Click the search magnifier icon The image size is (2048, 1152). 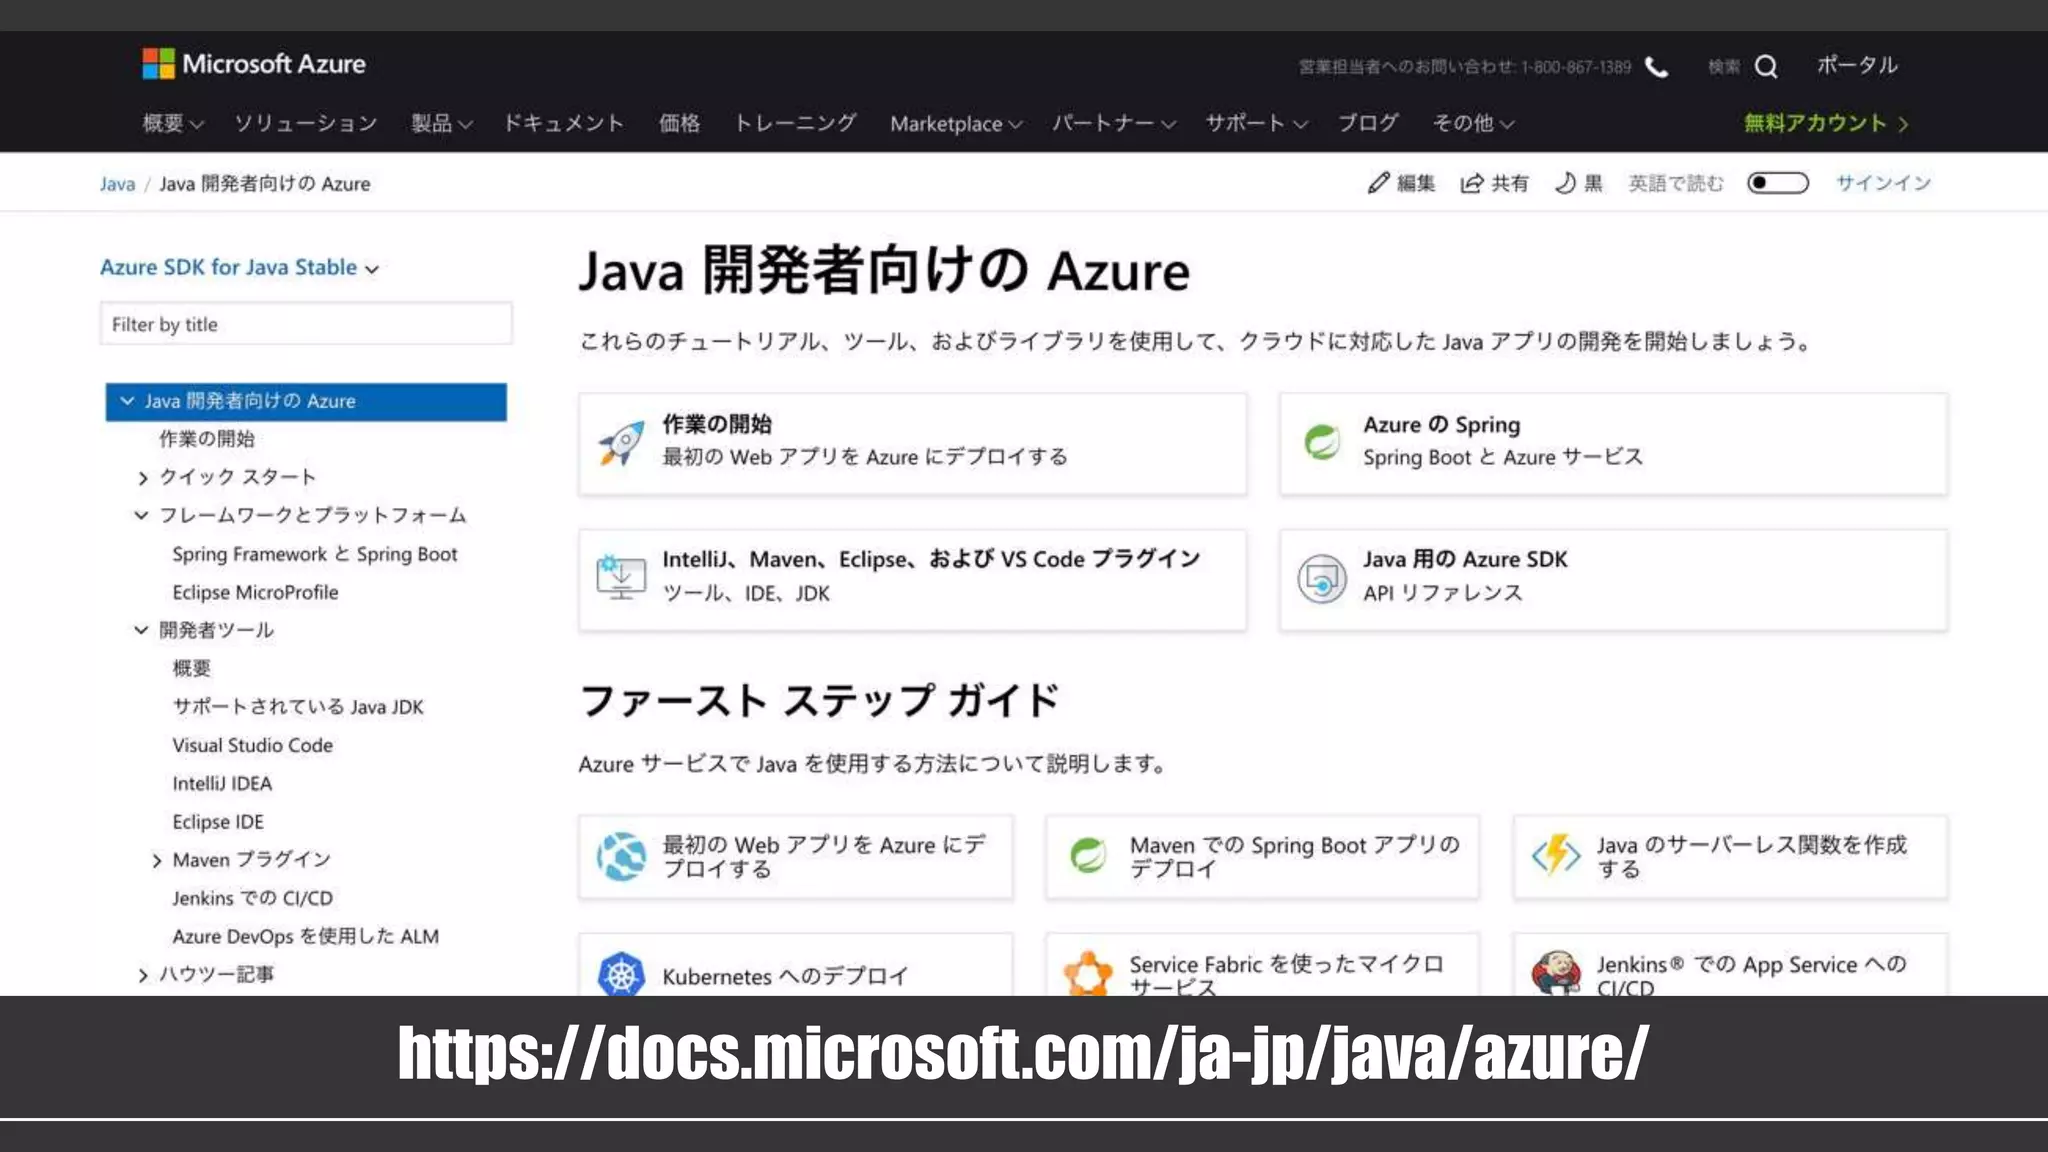[x=1766, y=67]
